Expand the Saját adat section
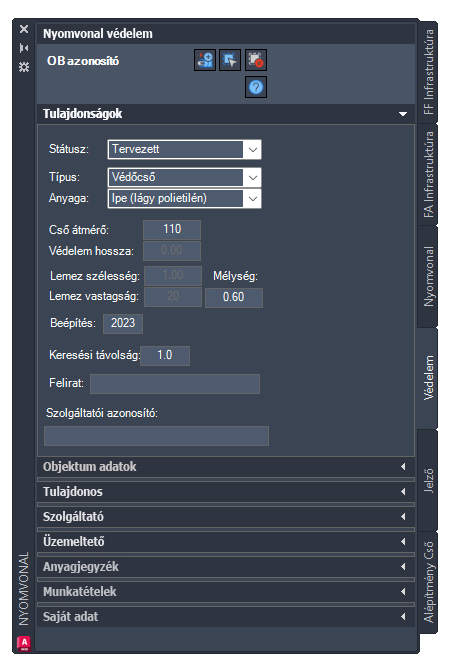454x667 pixels. 226,617
